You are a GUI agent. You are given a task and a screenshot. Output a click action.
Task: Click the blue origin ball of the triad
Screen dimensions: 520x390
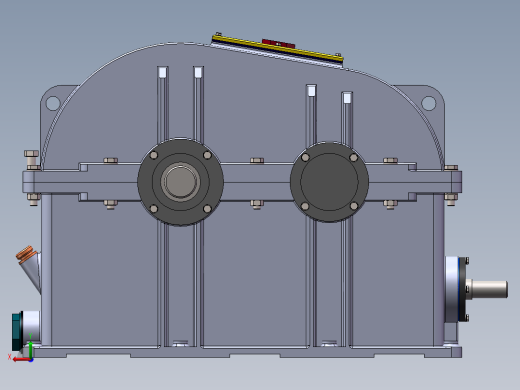point(31,360)
